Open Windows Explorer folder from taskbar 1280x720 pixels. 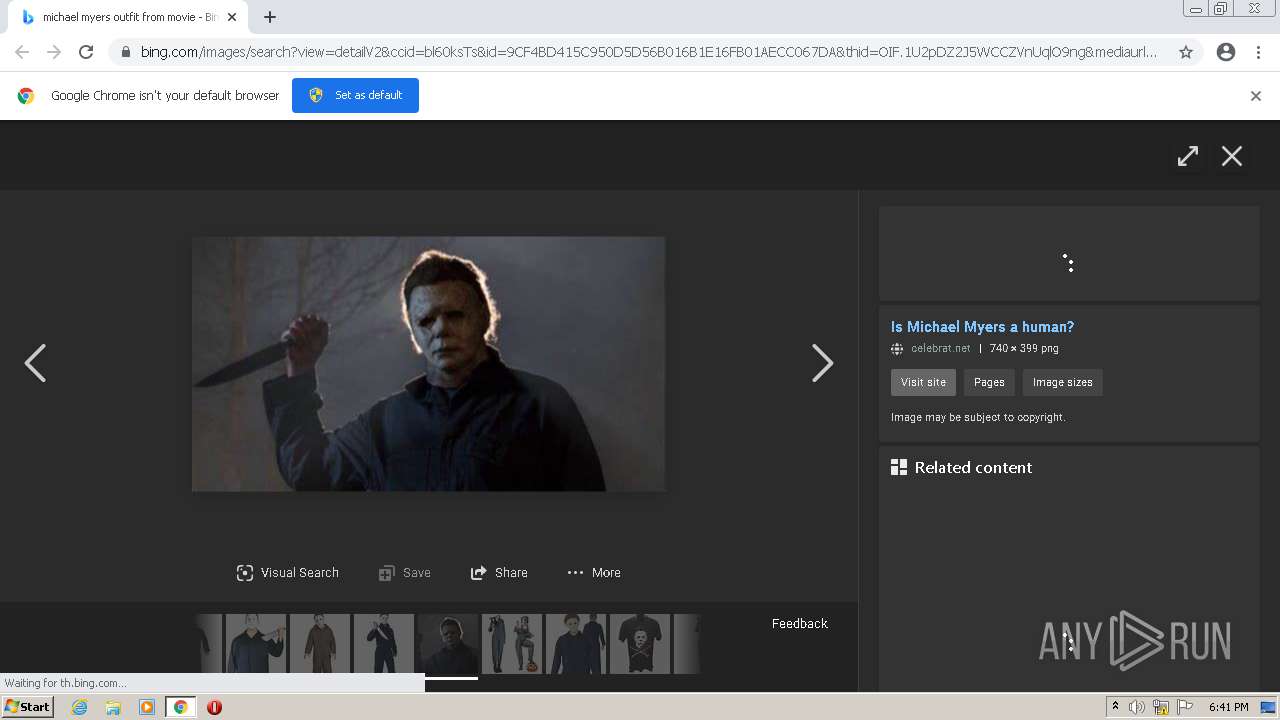[113, 707]
